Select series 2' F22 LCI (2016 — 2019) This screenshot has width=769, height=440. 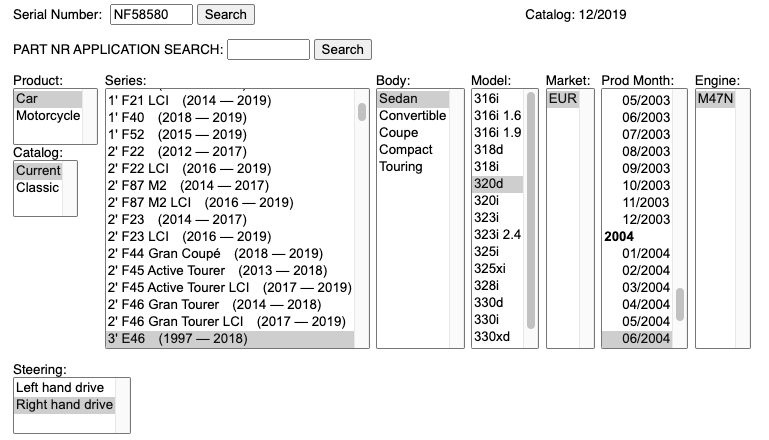click(x=231, y=169)
